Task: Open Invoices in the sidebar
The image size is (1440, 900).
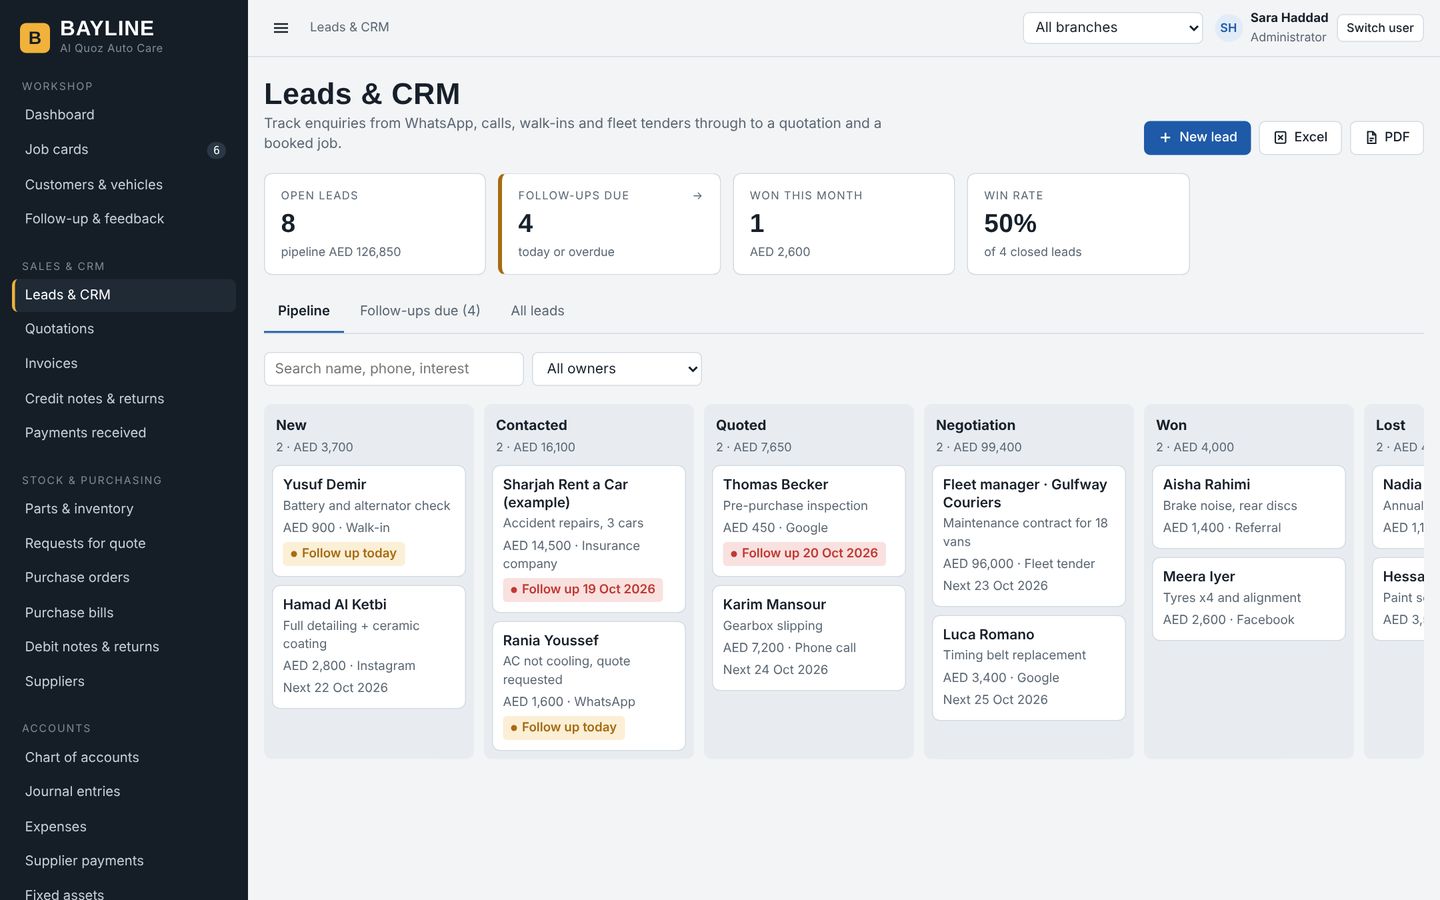Action: pyautogui.click(x=124, y=364)
